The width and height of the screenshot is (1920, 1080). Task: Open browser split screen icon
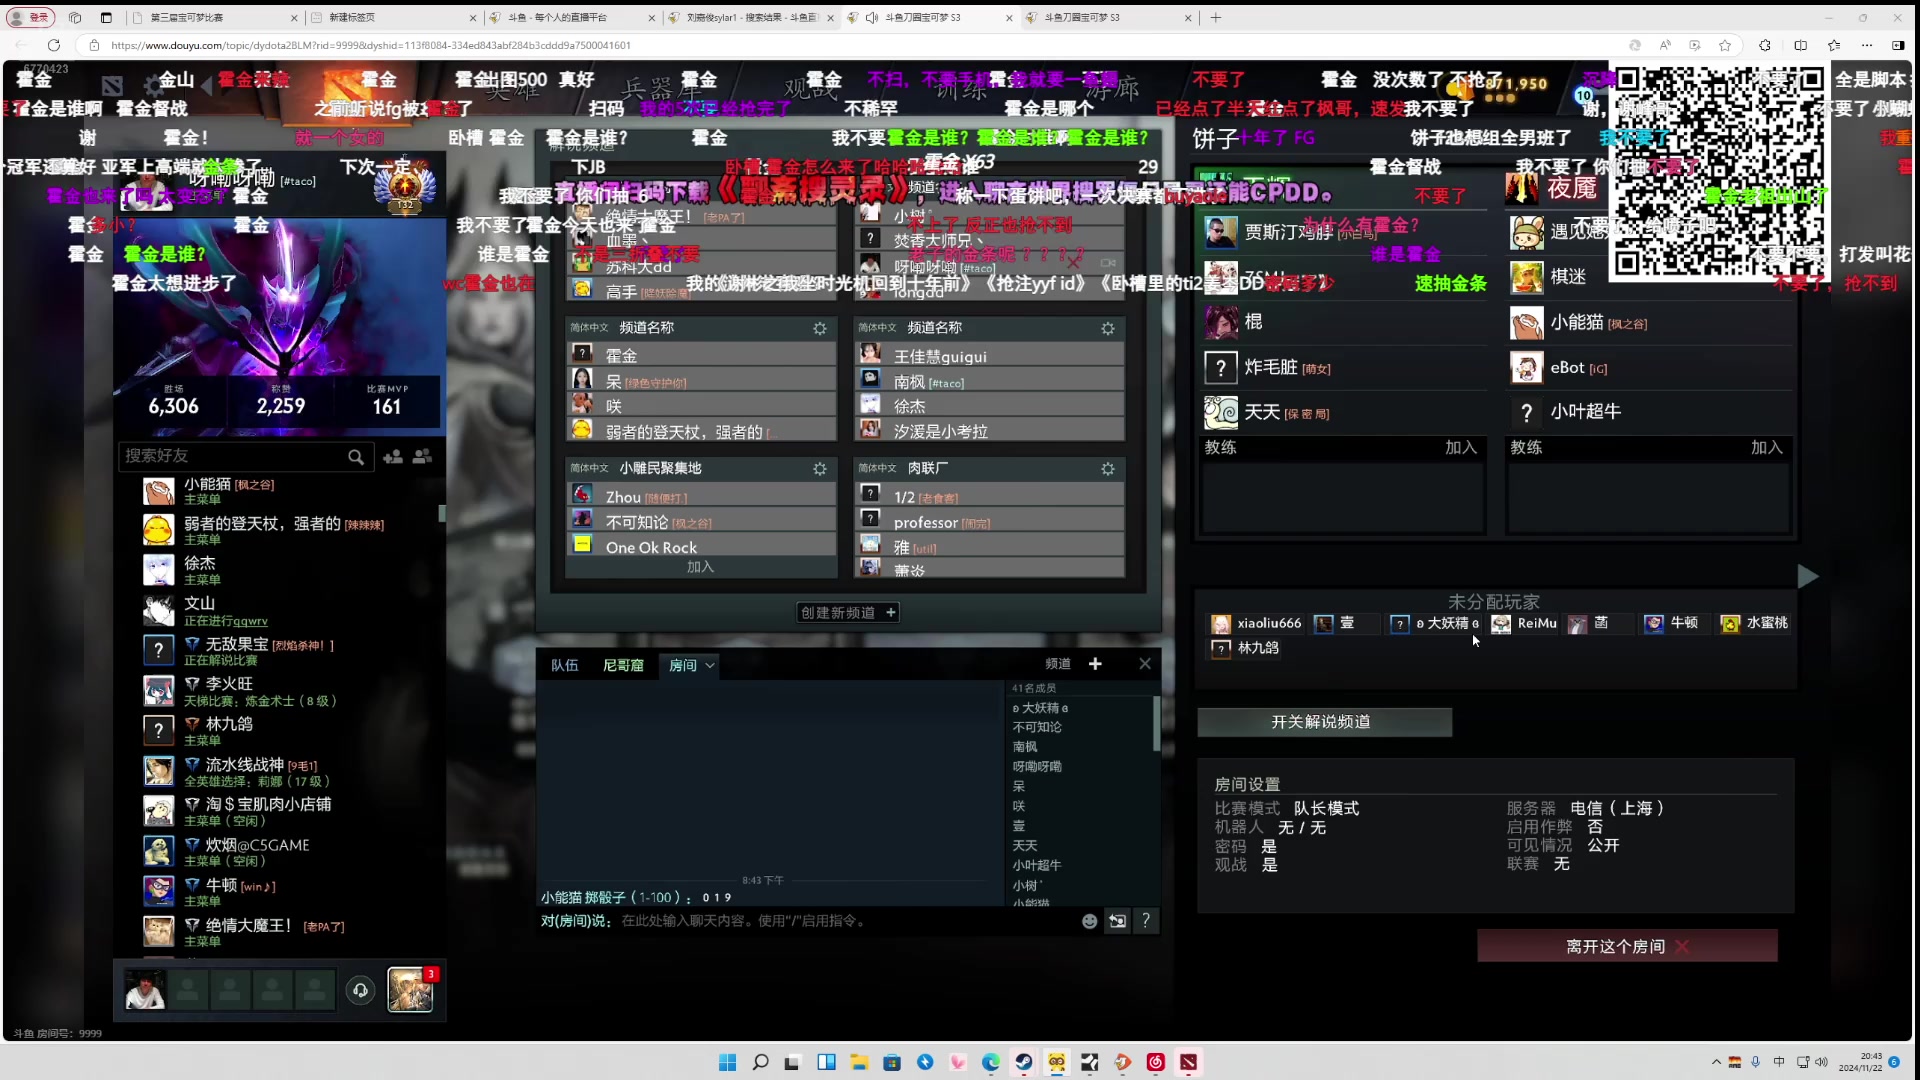1801,45
